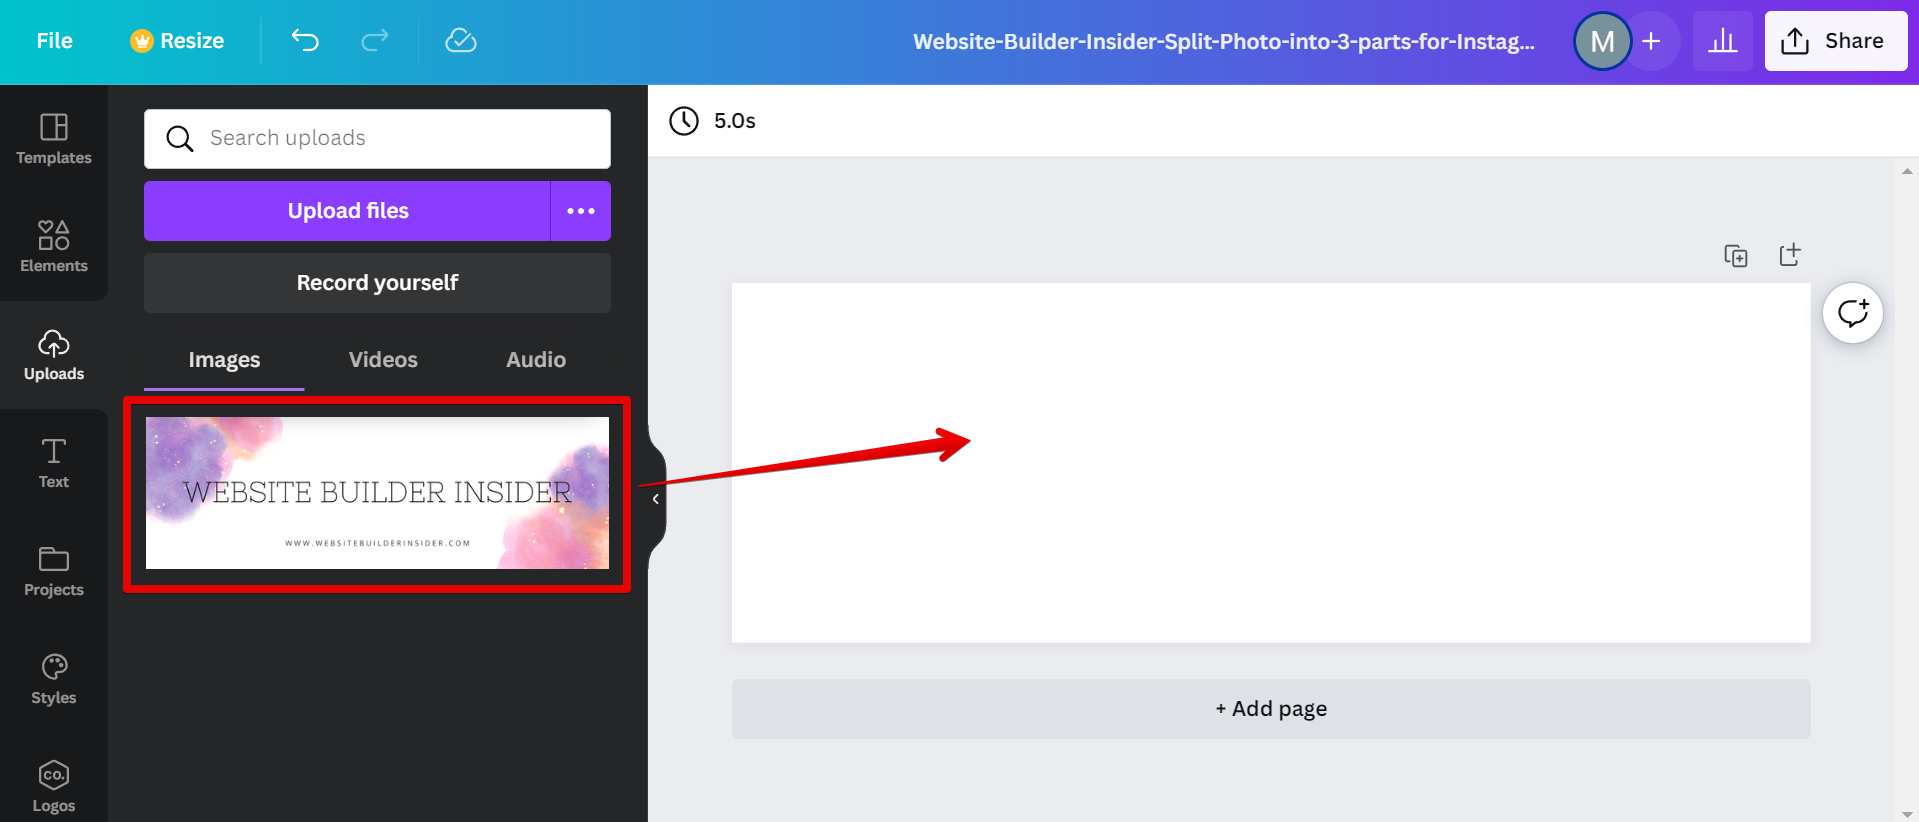Click the Share button

1836,41
